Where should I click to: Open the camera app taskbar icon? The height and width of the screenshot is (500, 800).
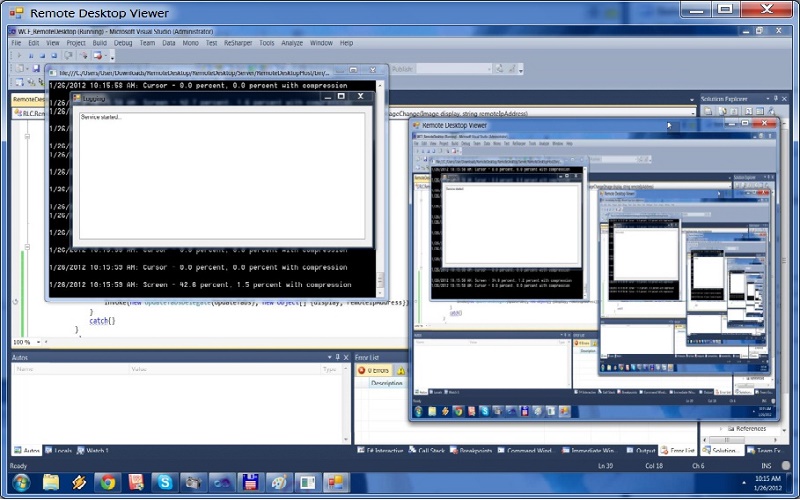click(x=193, y=482)
